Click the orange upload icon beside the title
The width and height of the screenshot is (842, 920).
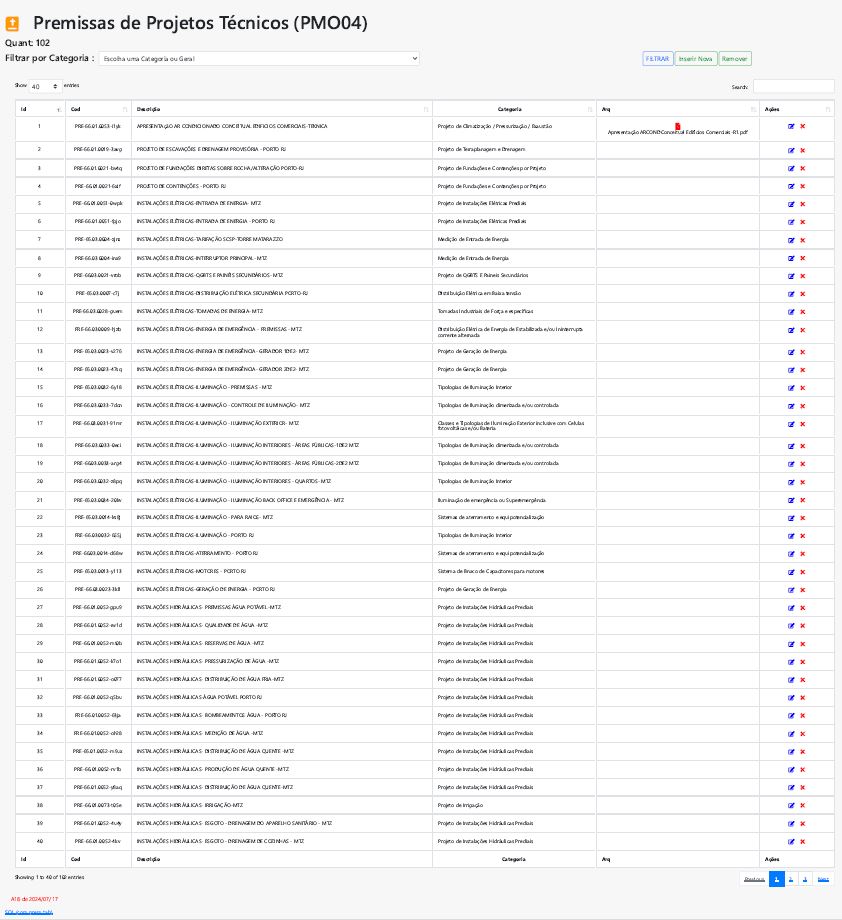pos(14,22)
